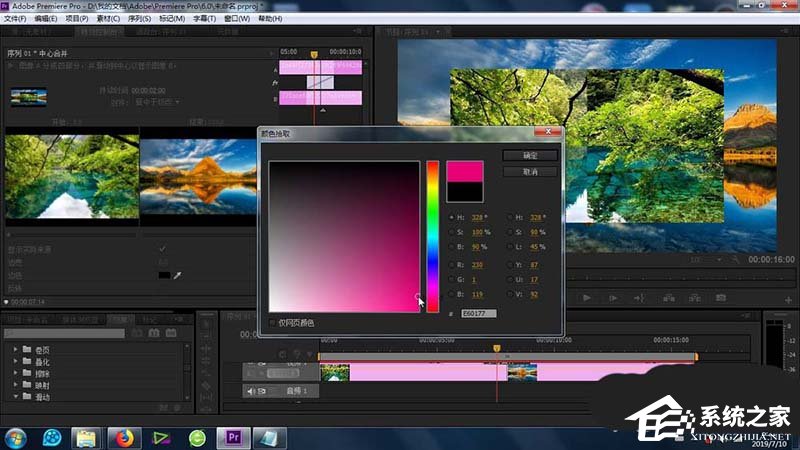The image size is (800, 450).
Task: Enable the 仅网页颜色 checkbox
Action: tap(274, 322)
